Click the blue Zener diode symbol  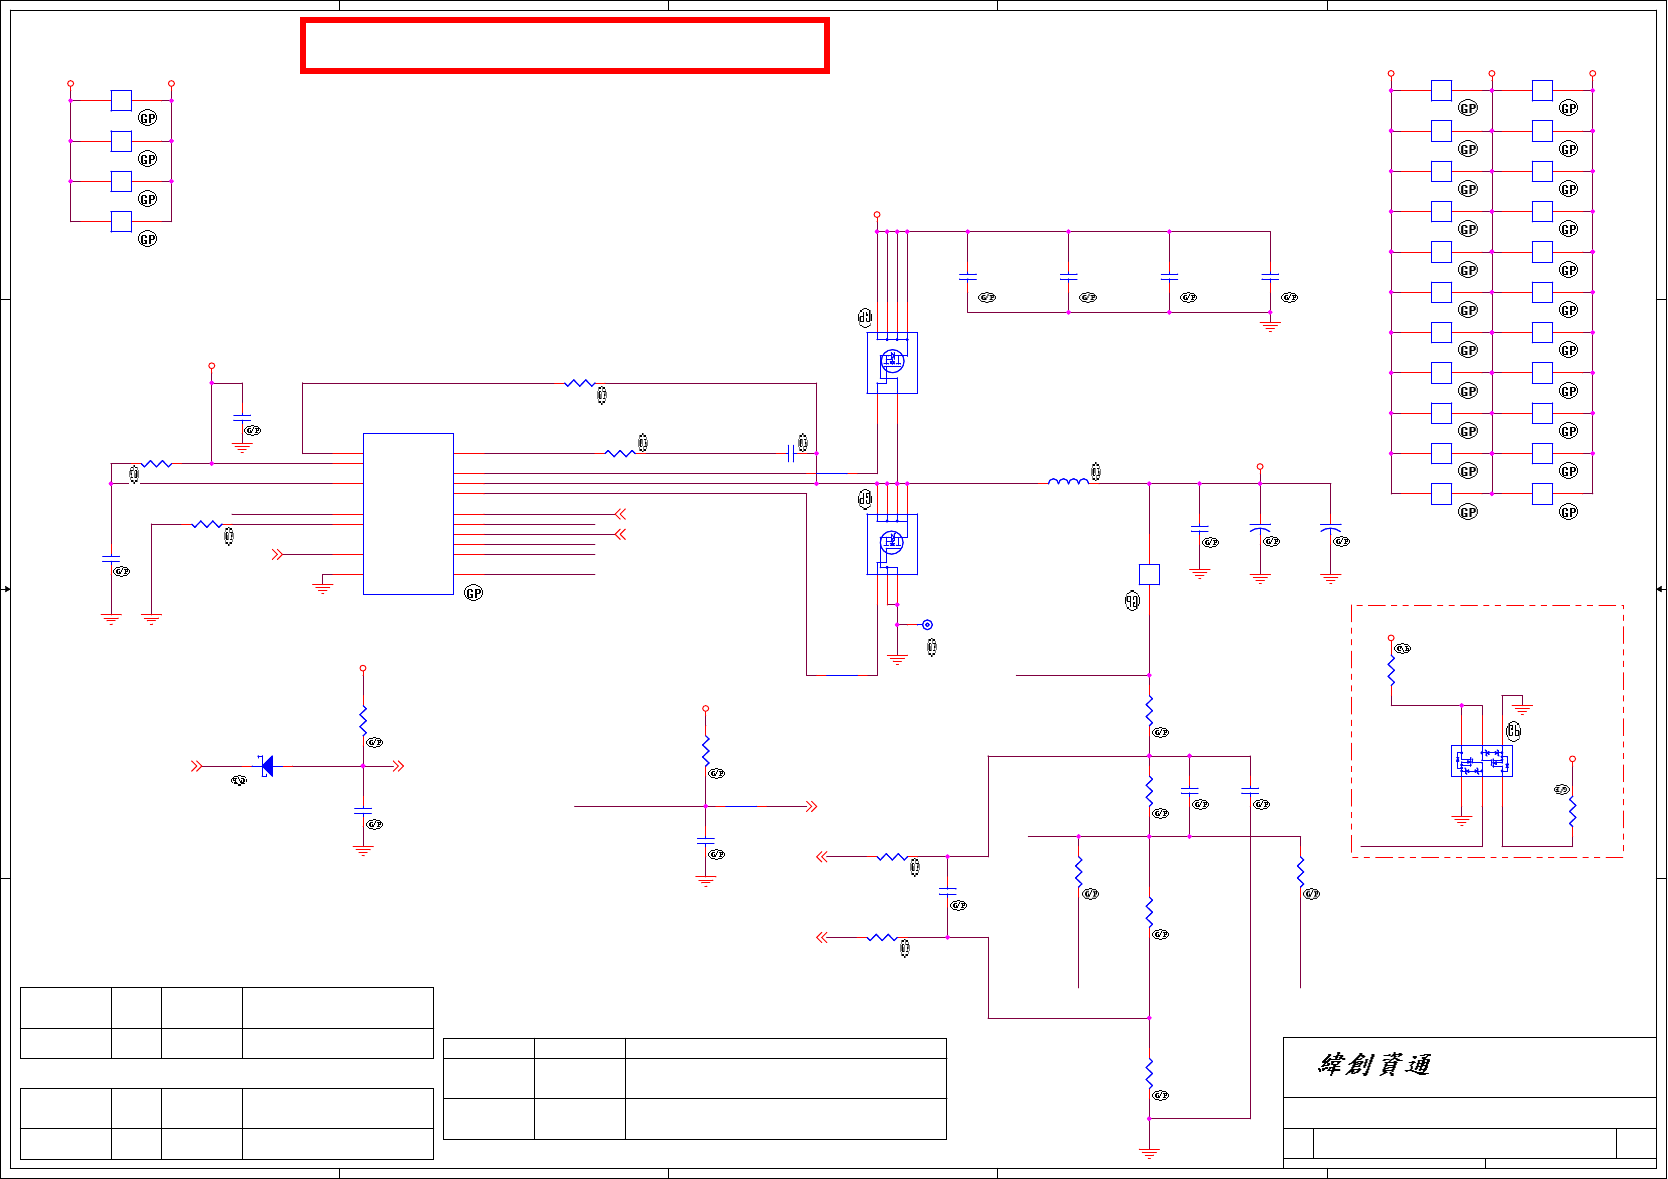(x=266, y=766)
